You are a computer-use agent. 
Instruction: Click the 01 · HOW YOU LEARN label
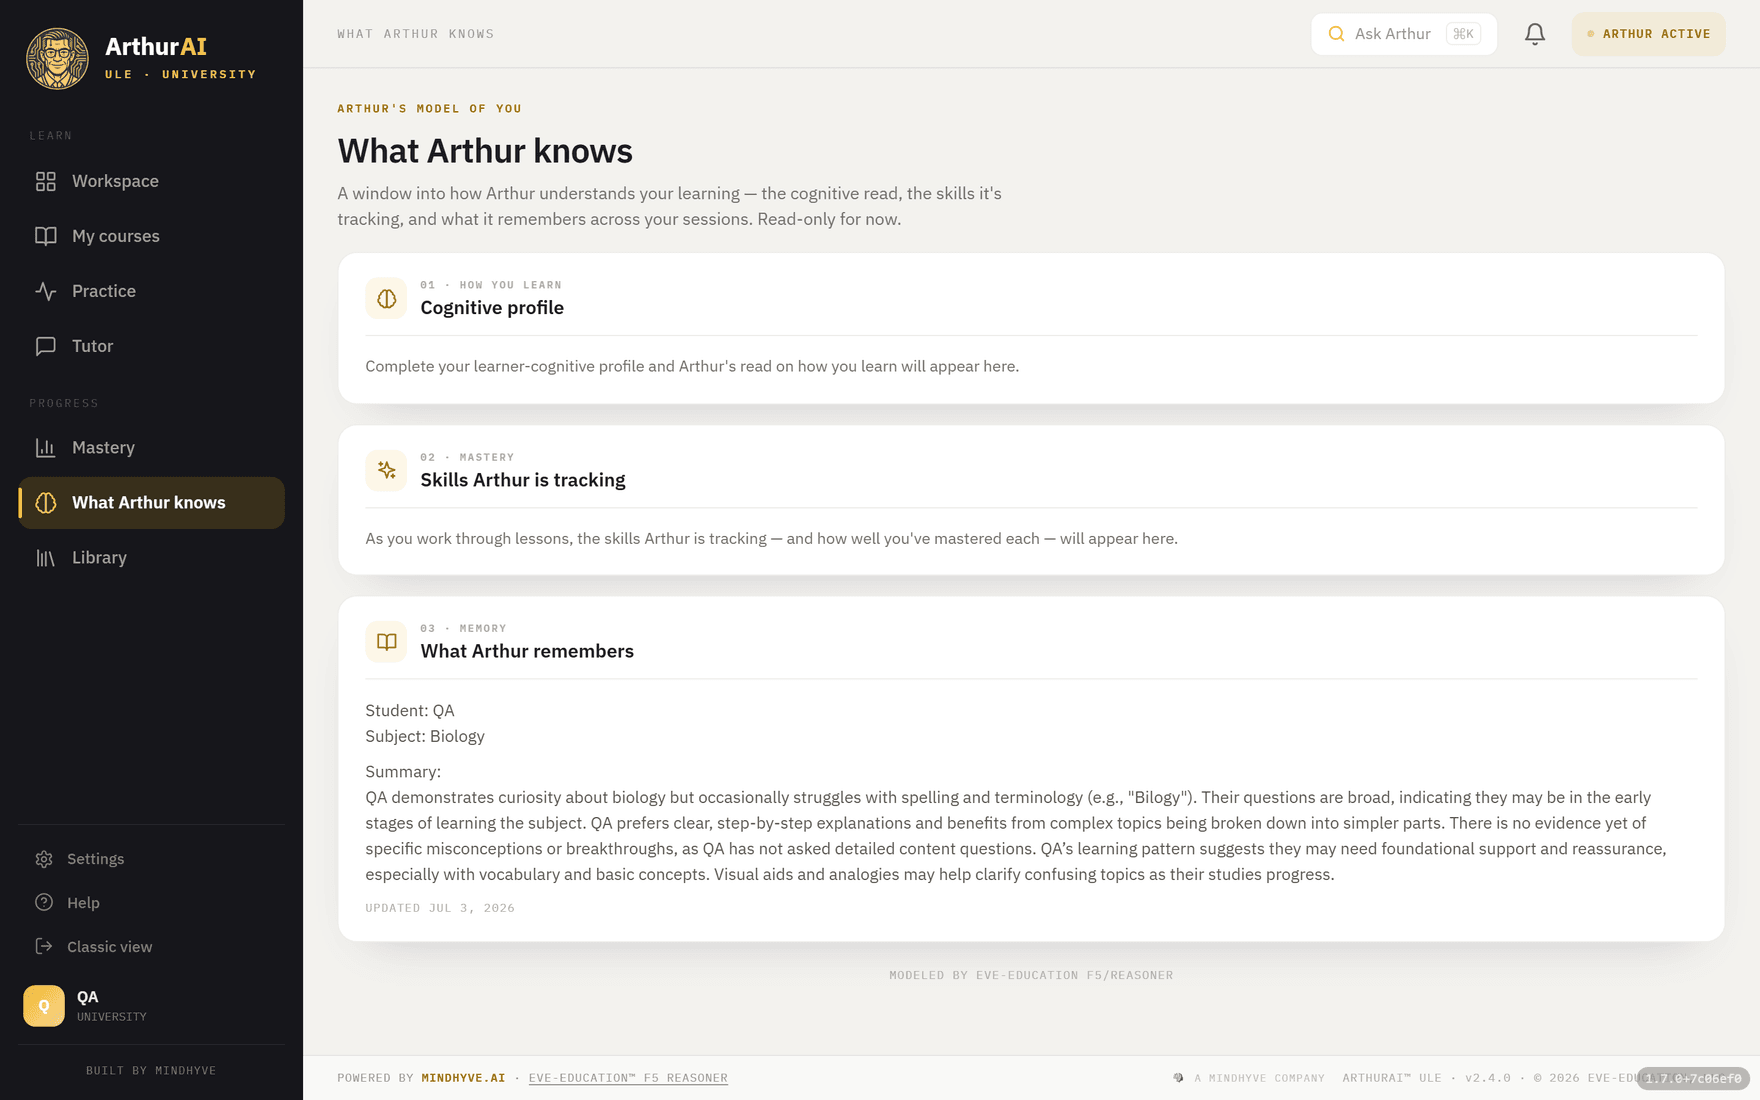pos(491,285)
